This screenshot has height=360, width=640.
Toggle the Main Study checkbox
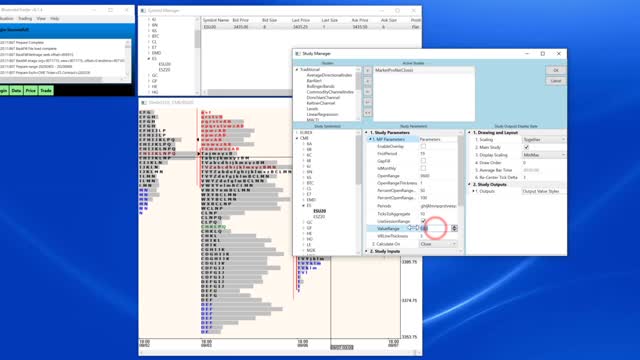527,147
